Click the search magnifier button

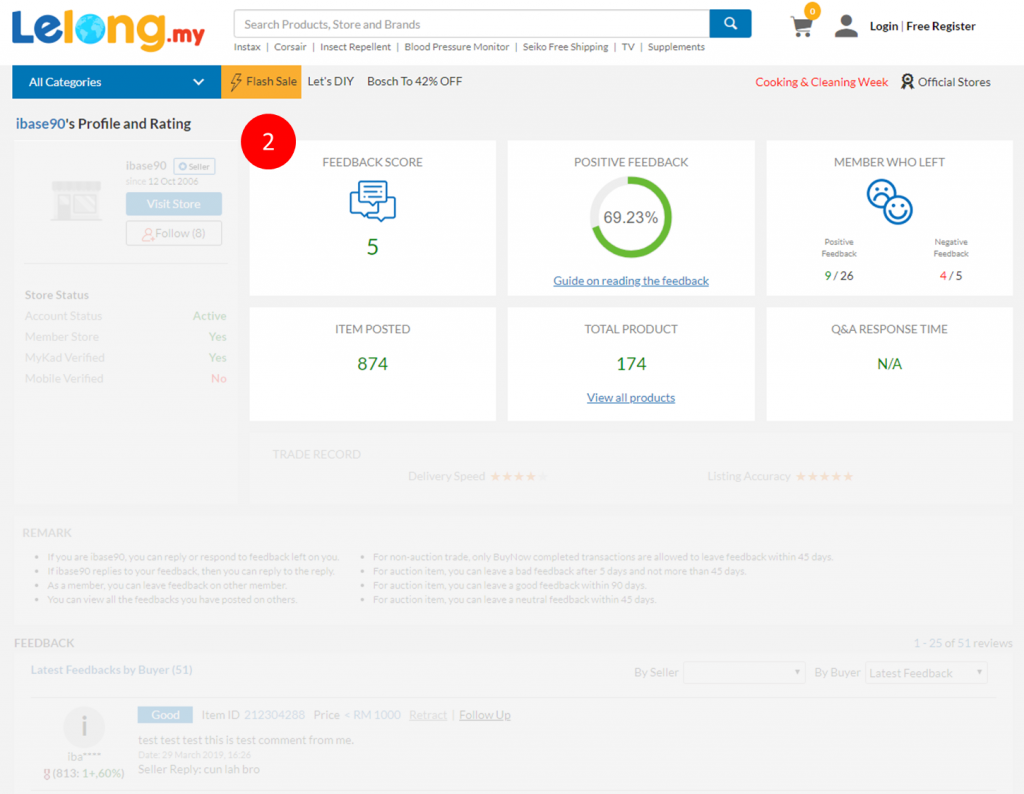(730, 24)
